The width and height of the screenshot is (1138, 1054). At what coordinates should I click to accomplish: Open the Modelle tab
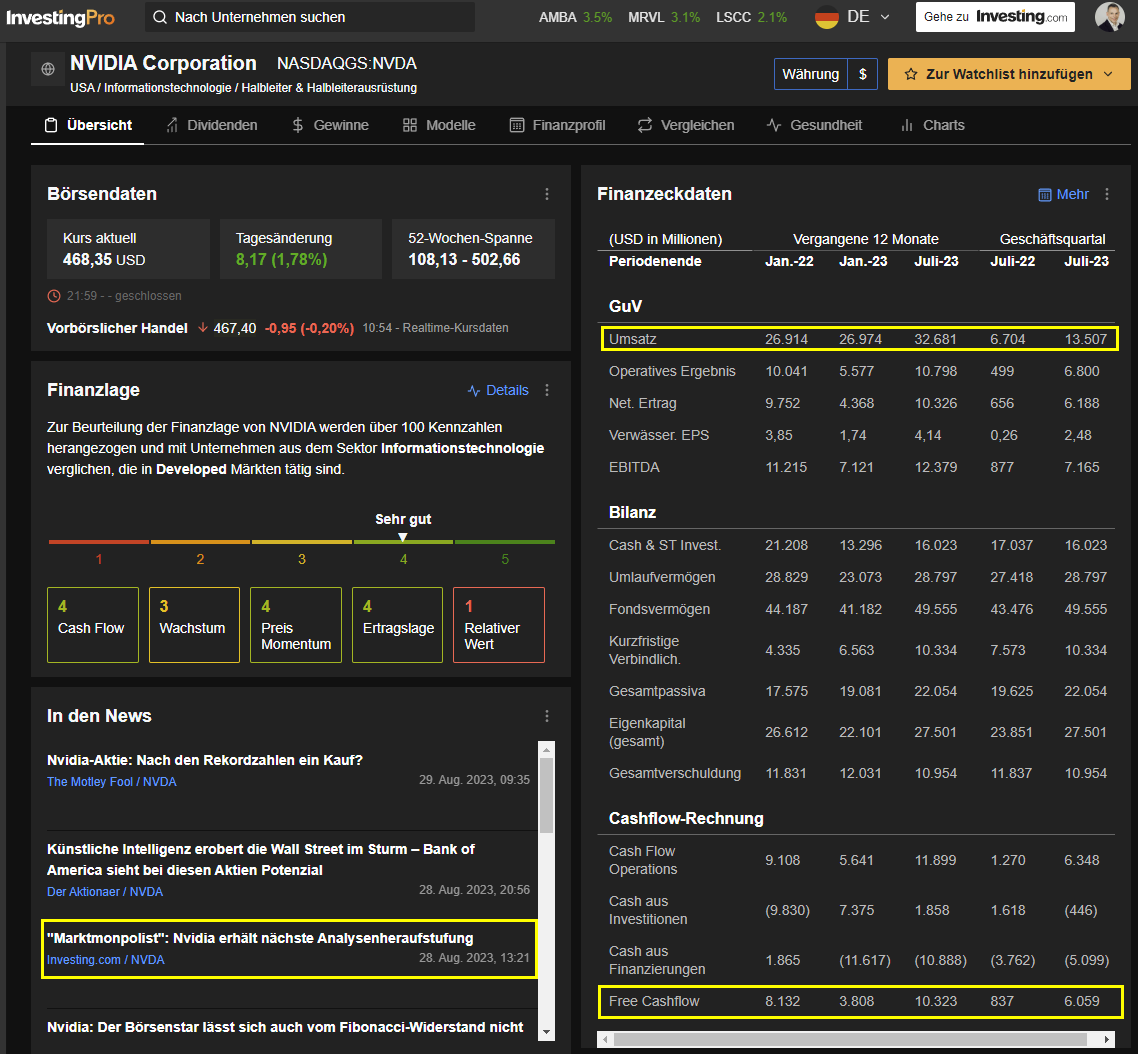[439, 125]
